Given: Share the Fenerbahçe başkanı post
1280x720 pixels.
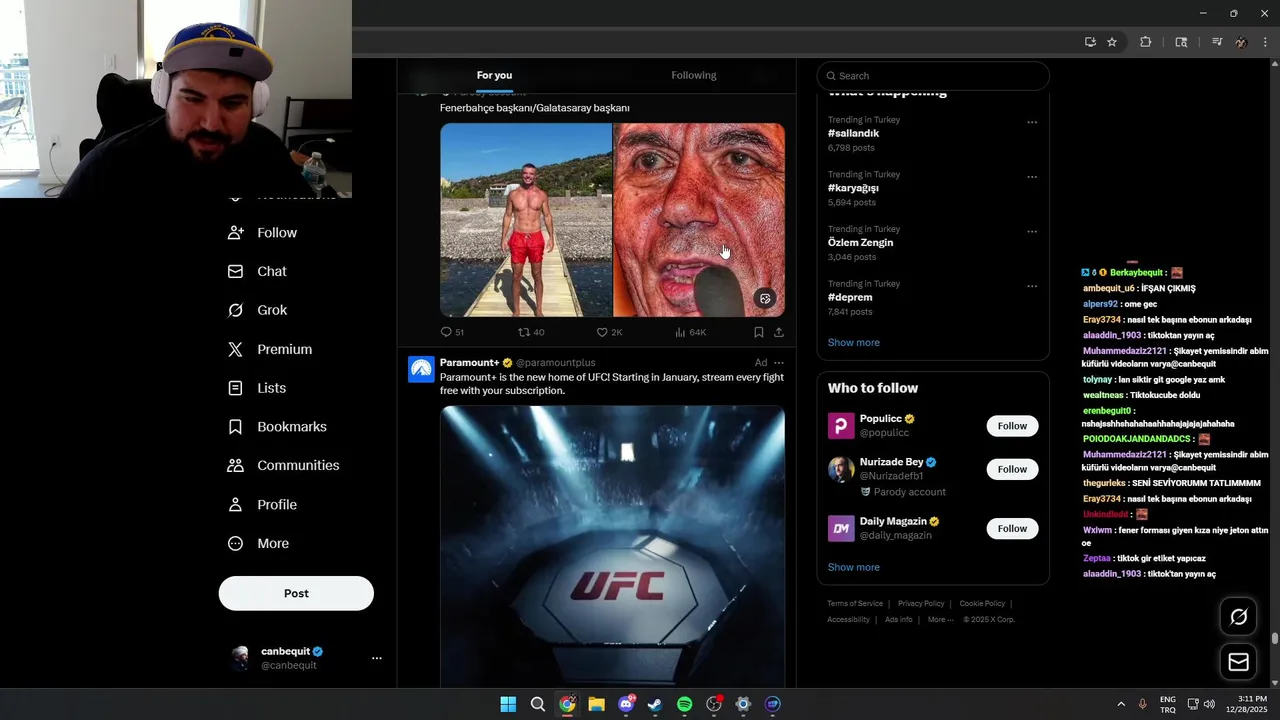Looking at the screenshot, I should click(778, 332).
